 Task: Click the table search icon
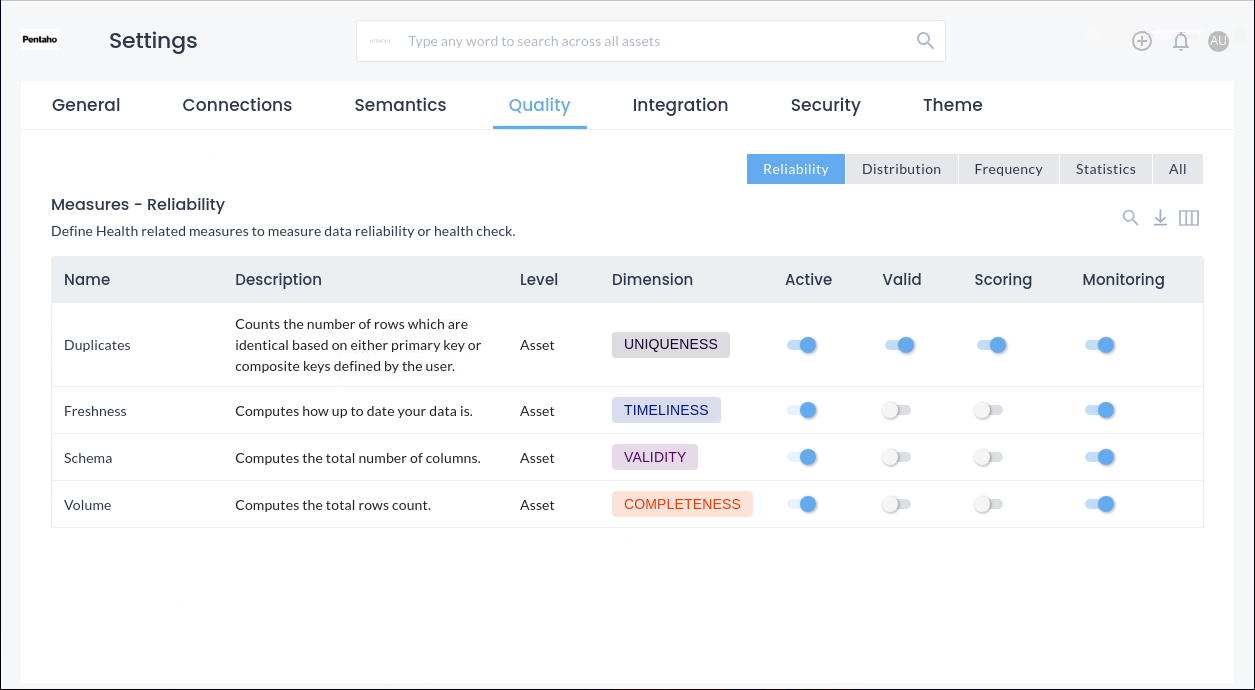(x=1130, y=218)
